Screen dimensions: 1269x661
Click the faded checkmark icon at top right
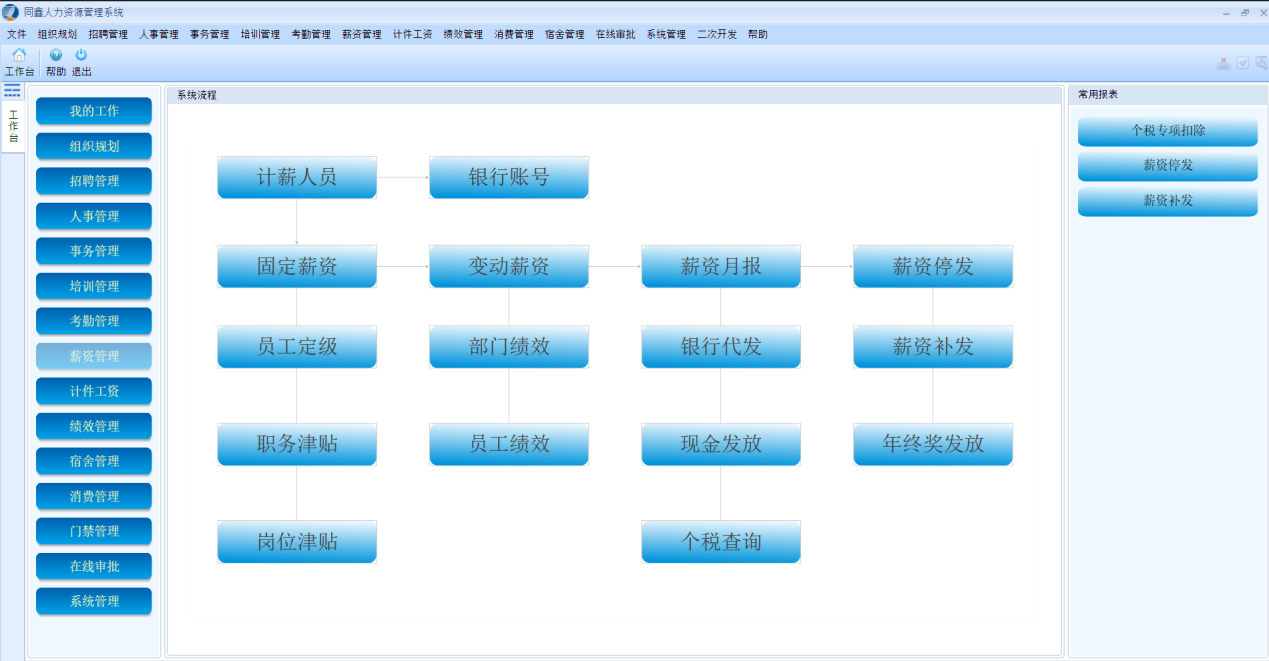click(x=1243, y=63)
